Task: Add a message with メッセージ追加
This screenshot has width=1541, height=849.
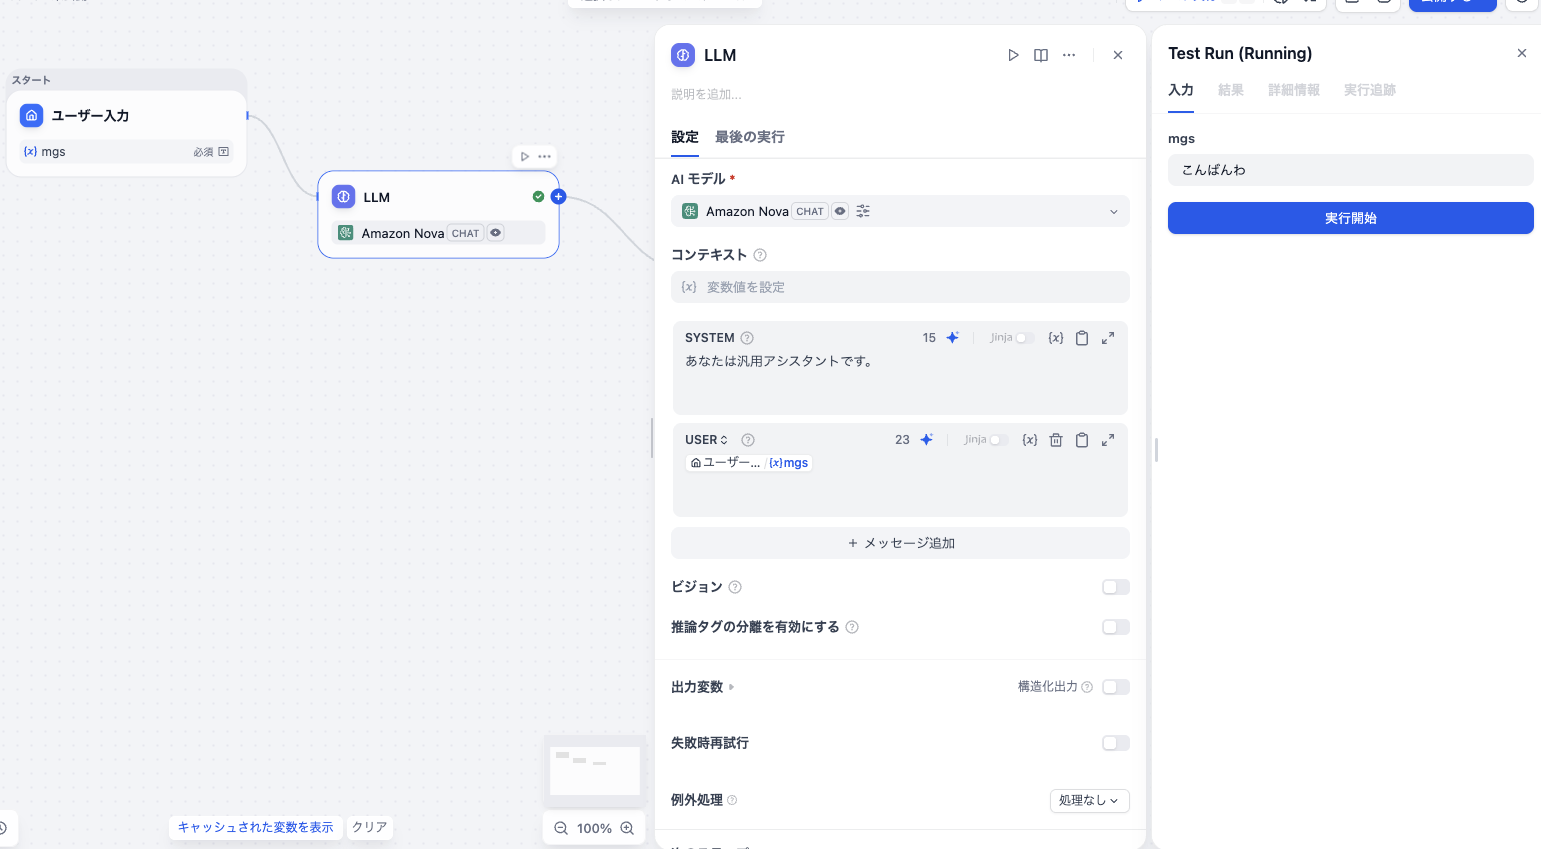Action: [x=900, y=543]
